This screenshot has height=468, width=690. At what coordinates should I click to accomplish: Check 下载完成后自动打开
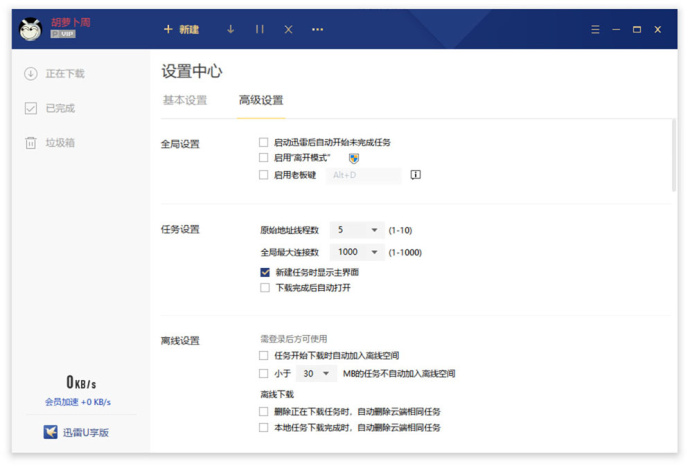pyautogui.click(x=265, y=288)
